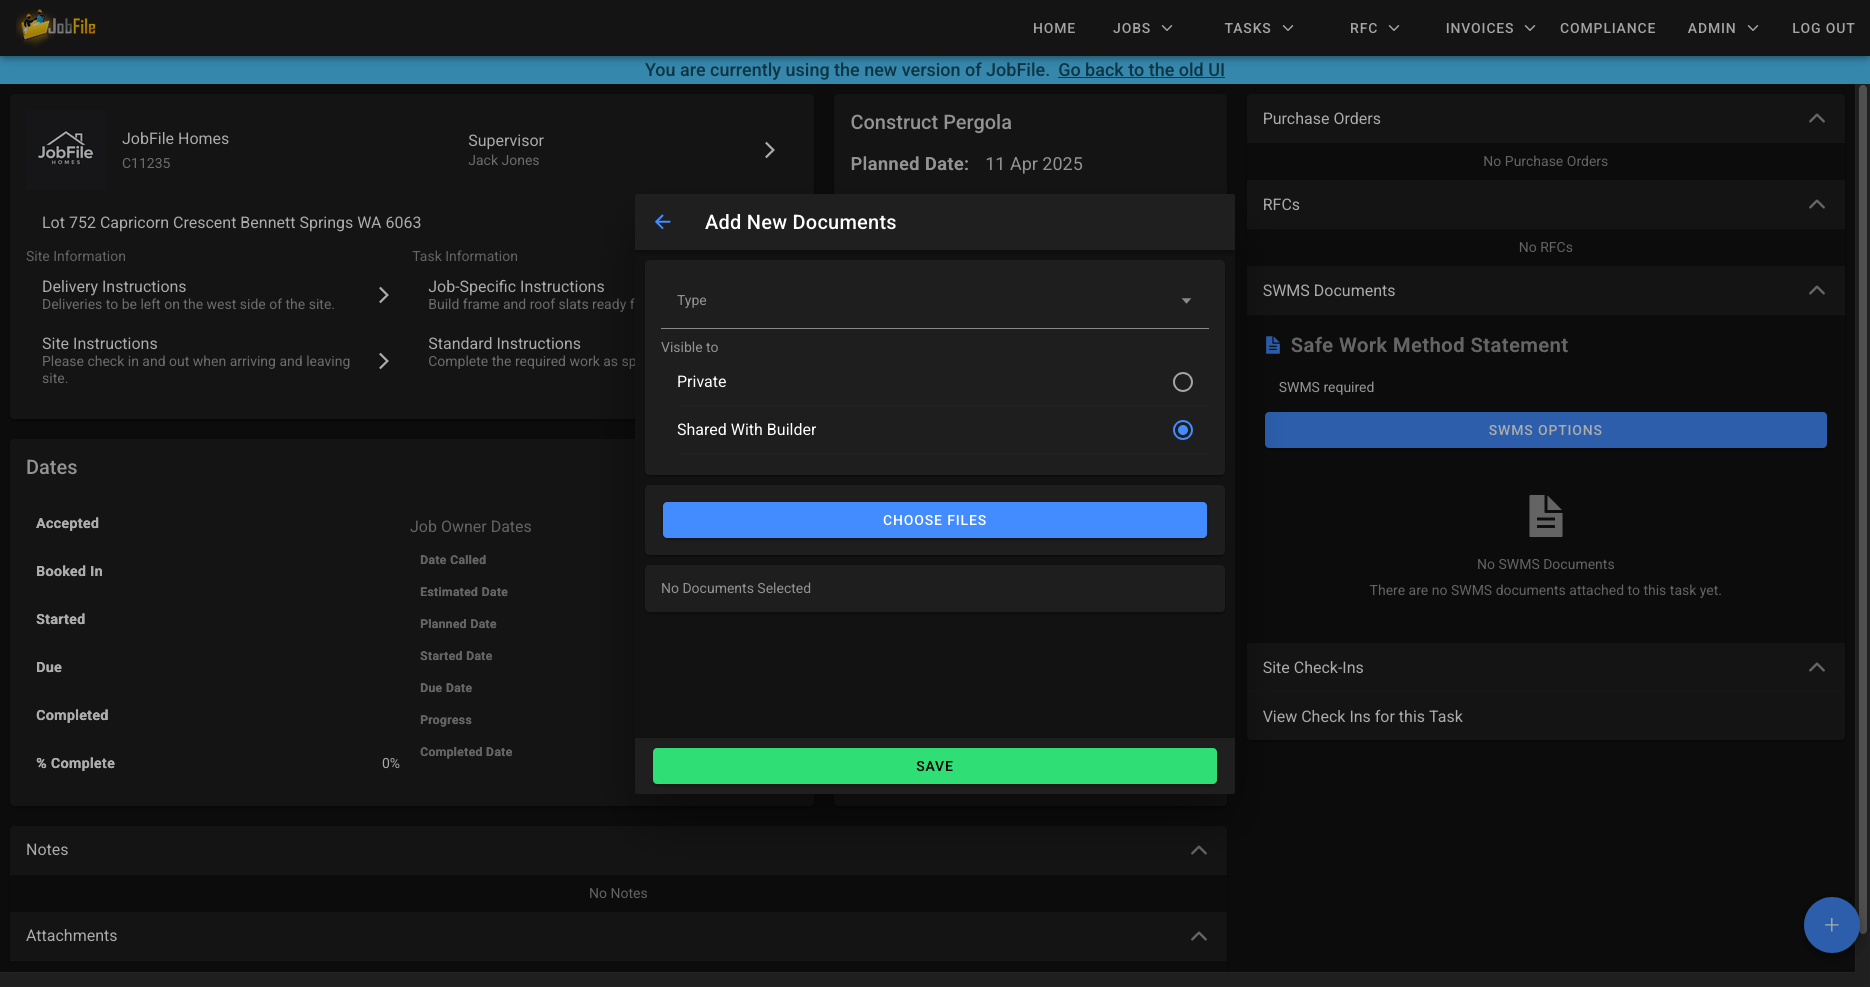Select Private visibility option
The image size is (1870, 987).
pyautogui.click(x=934, y=382)
